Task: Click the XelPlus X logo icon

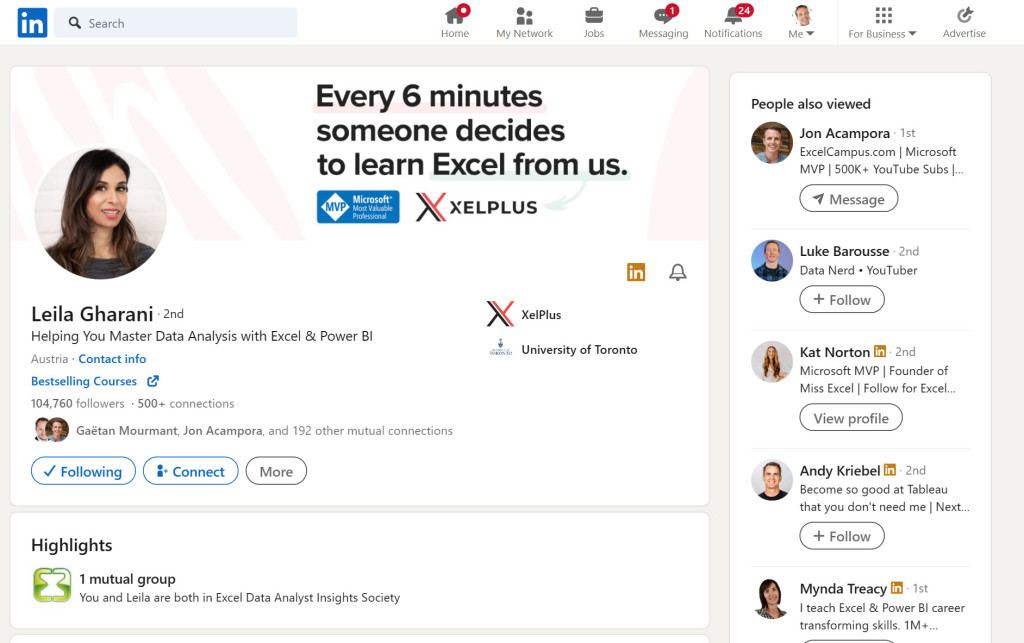Action: point(500,314)
